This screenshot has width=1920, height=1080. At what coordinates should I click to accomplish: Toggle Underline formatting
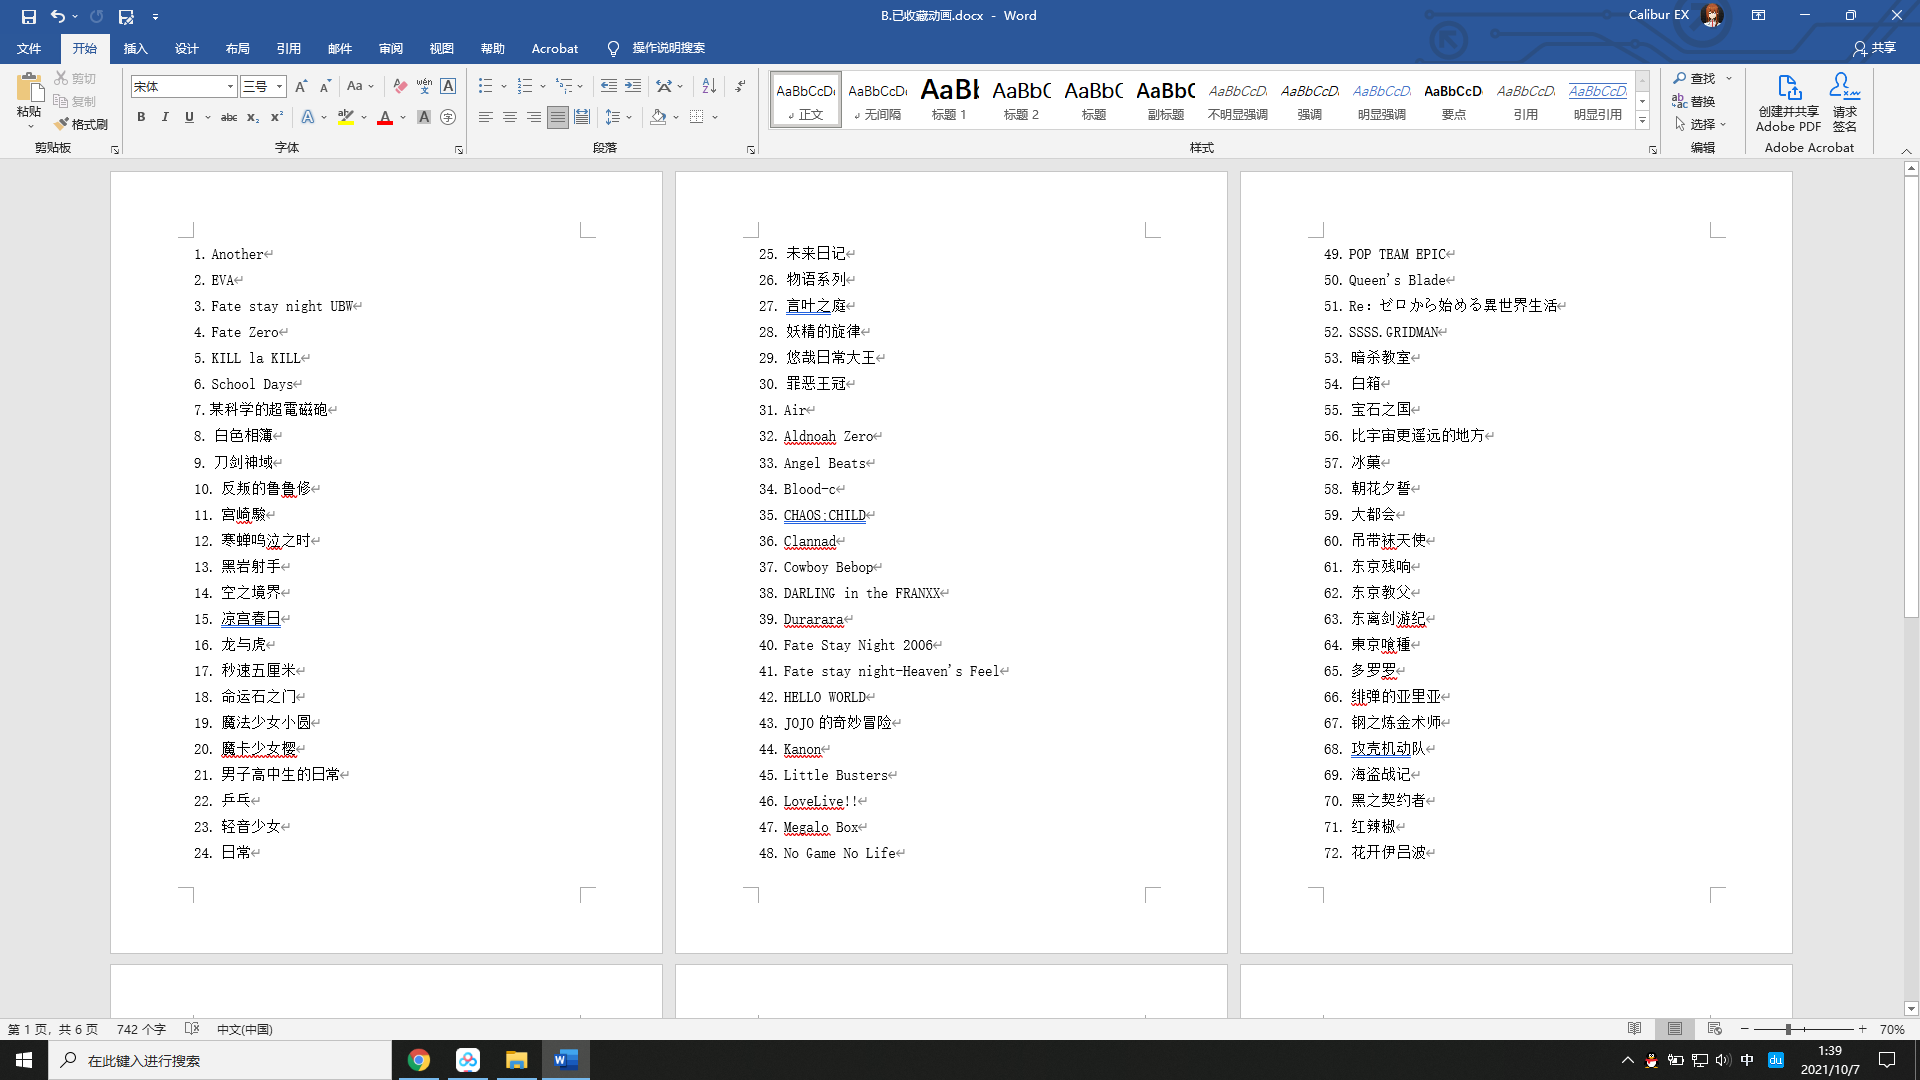click(x=189, y=118)
